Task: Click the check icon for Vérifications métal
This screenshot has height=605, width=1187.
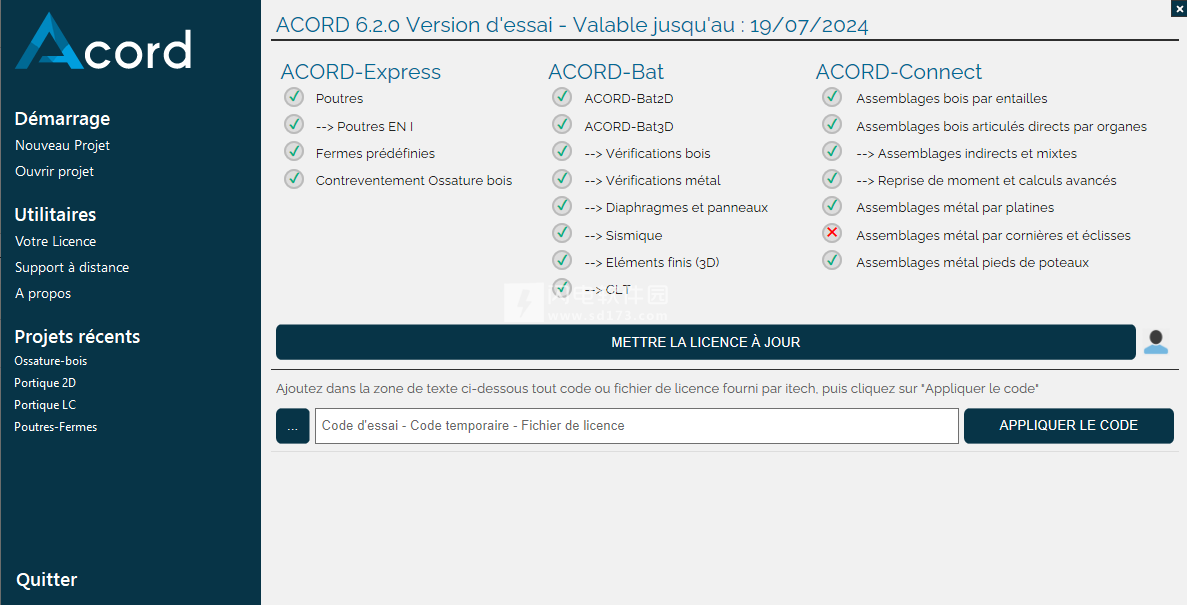Action: (x=562, y=179)
